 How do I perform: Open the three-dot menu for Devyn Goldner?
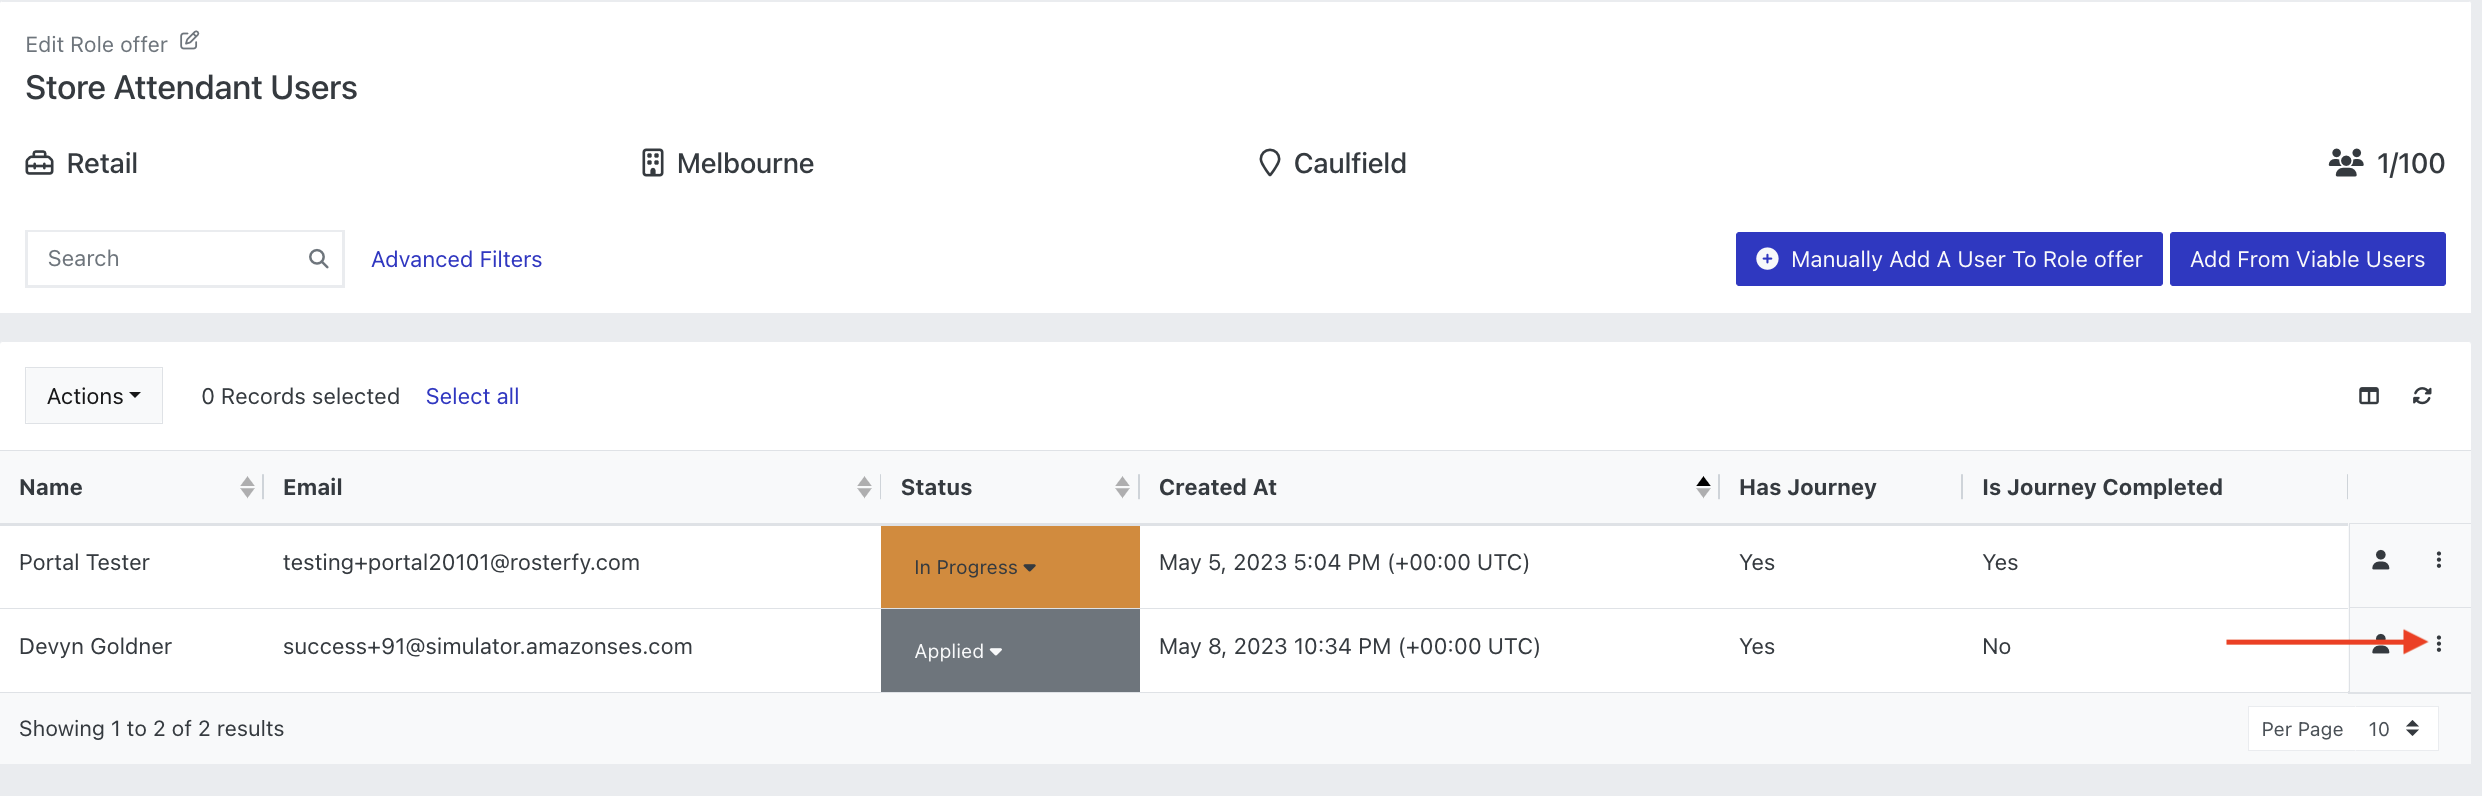coord(2439,644)
